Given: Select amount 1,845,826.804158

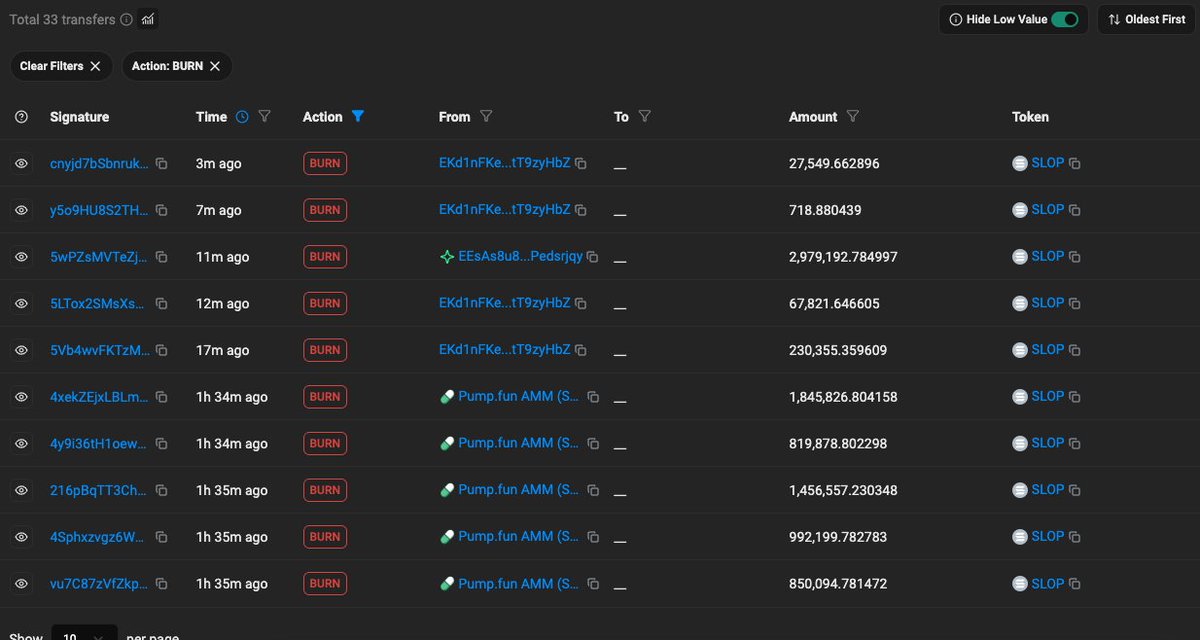Looking at the screenshot, I should point(843,397).
